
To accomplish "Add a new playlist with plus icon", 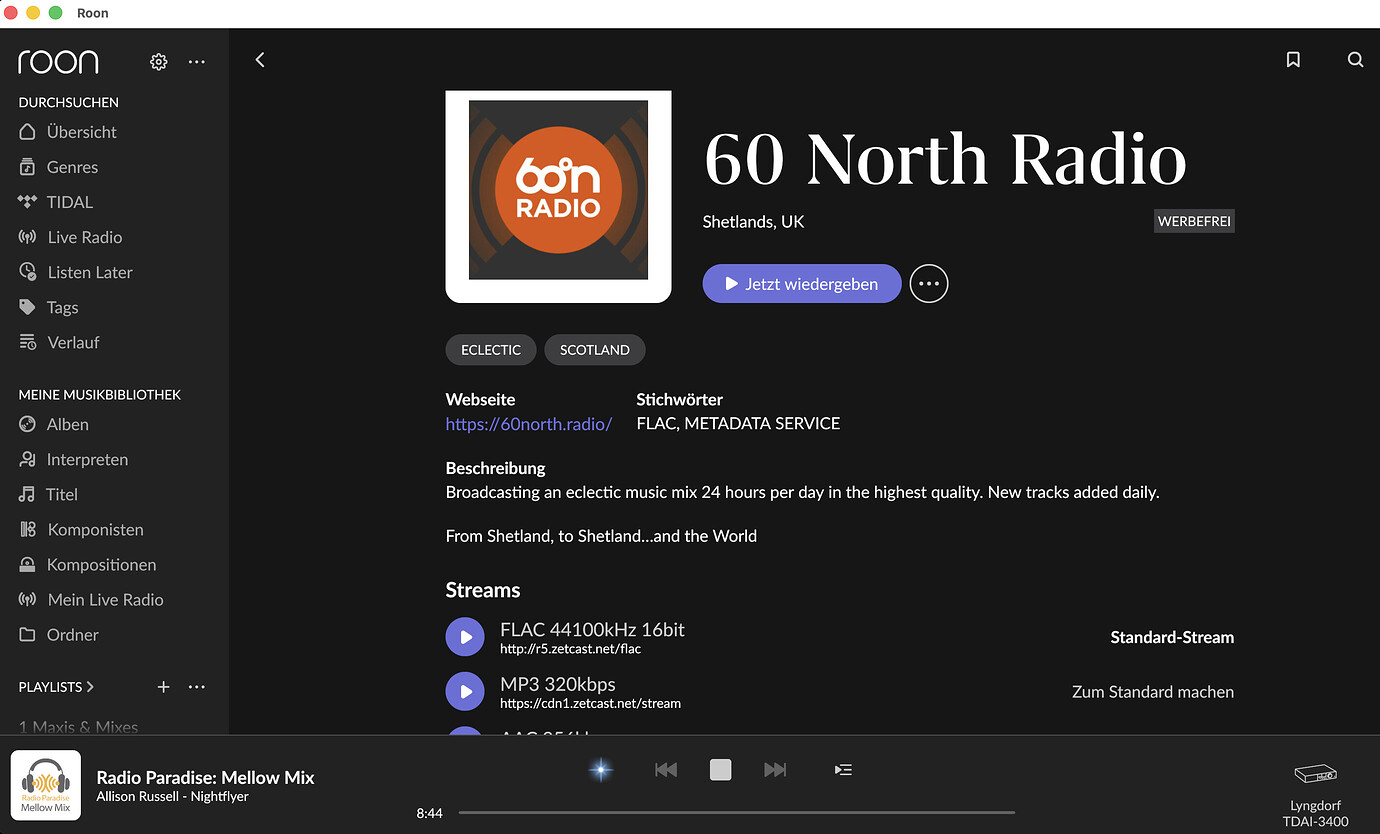I will [164, 687].
